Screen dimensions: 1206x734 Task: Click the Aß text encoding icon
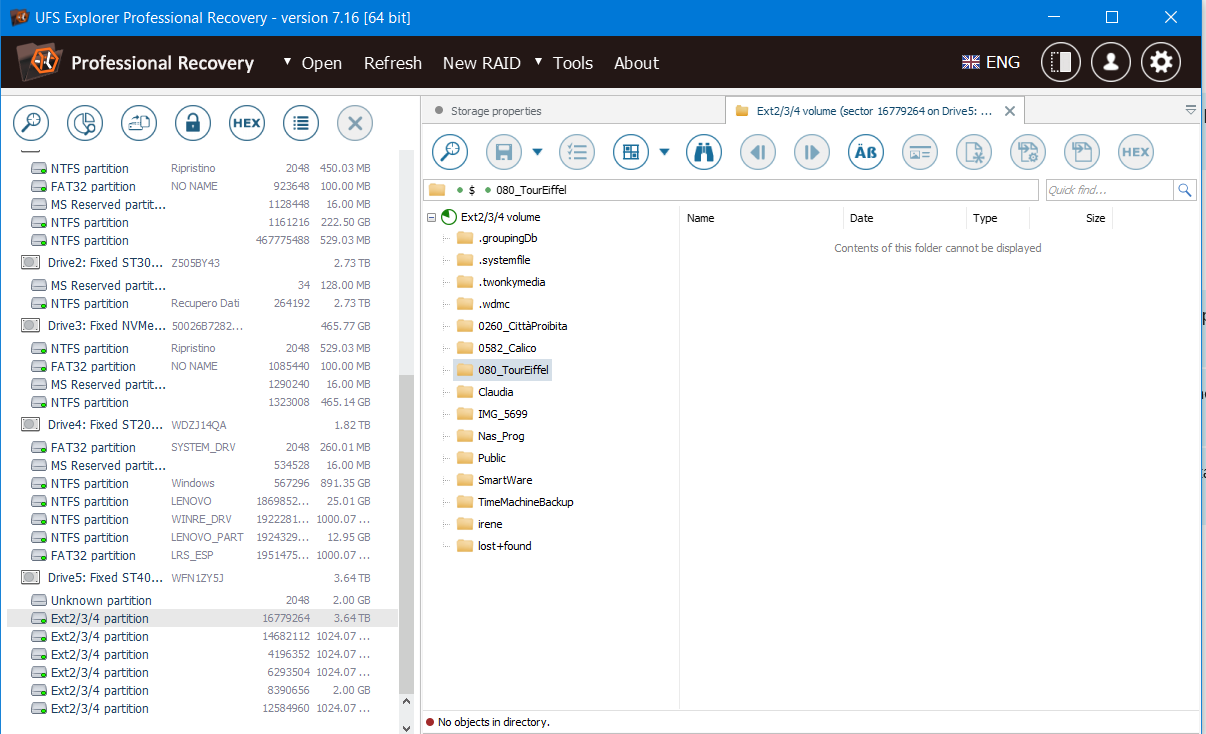[866, 152]
